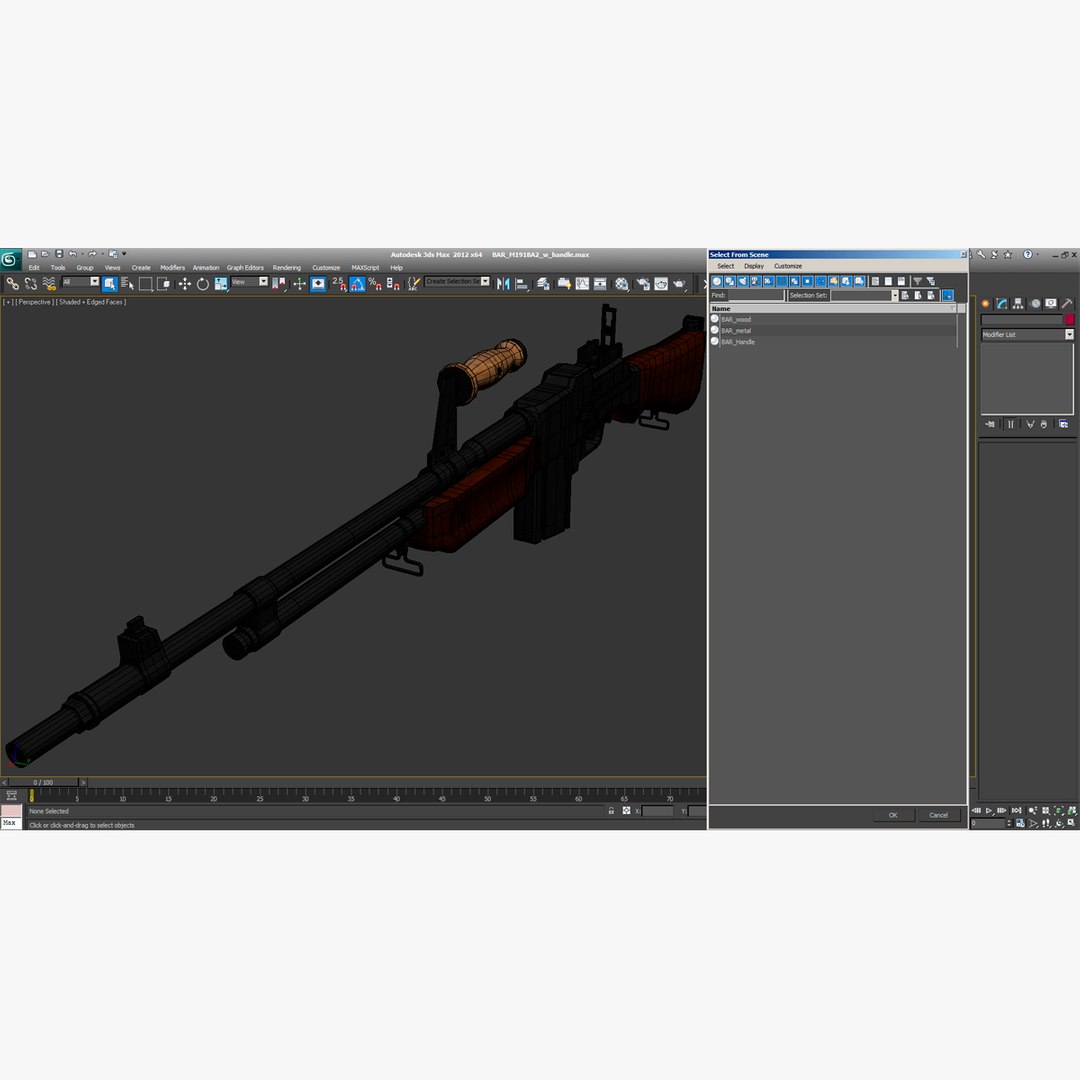Open Customize menu in Select From Scene
Screen dimensions: 1080x1080
pyautogui.click(x=787, y=266)
